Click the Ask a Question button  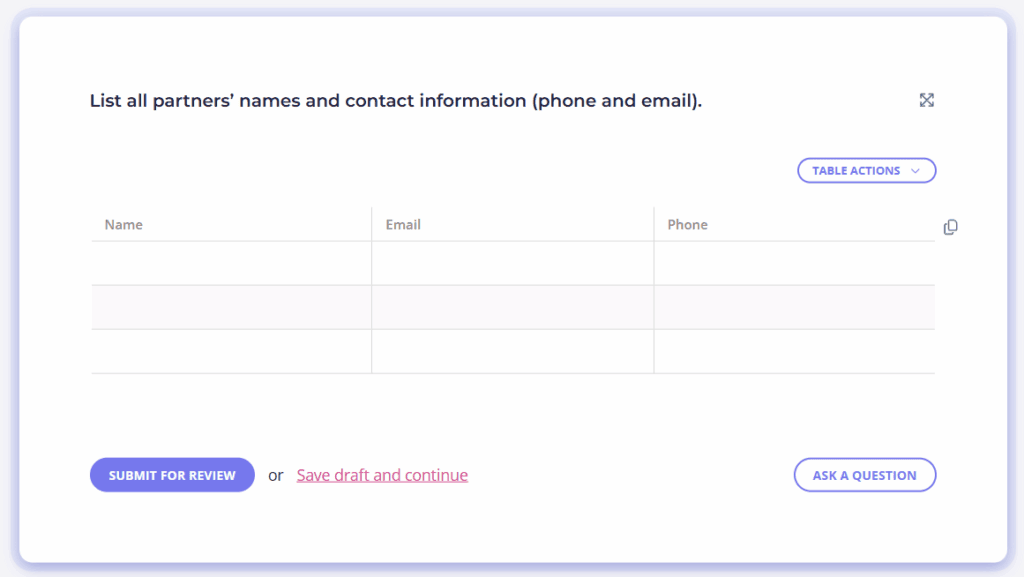pyautogui.click(x=865, y=475)
